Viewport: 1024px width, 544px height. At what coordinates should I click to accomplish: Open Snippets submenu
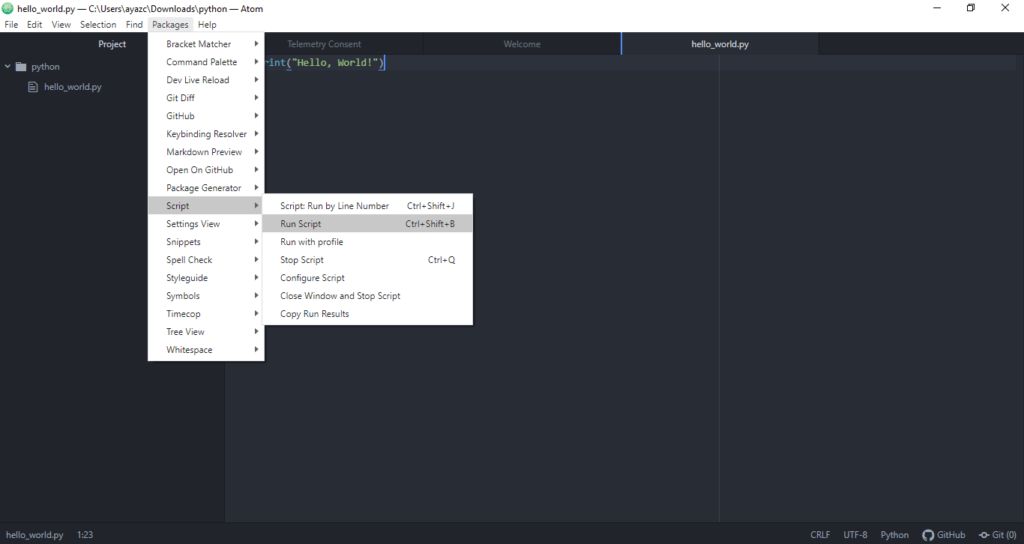(206, 242)
